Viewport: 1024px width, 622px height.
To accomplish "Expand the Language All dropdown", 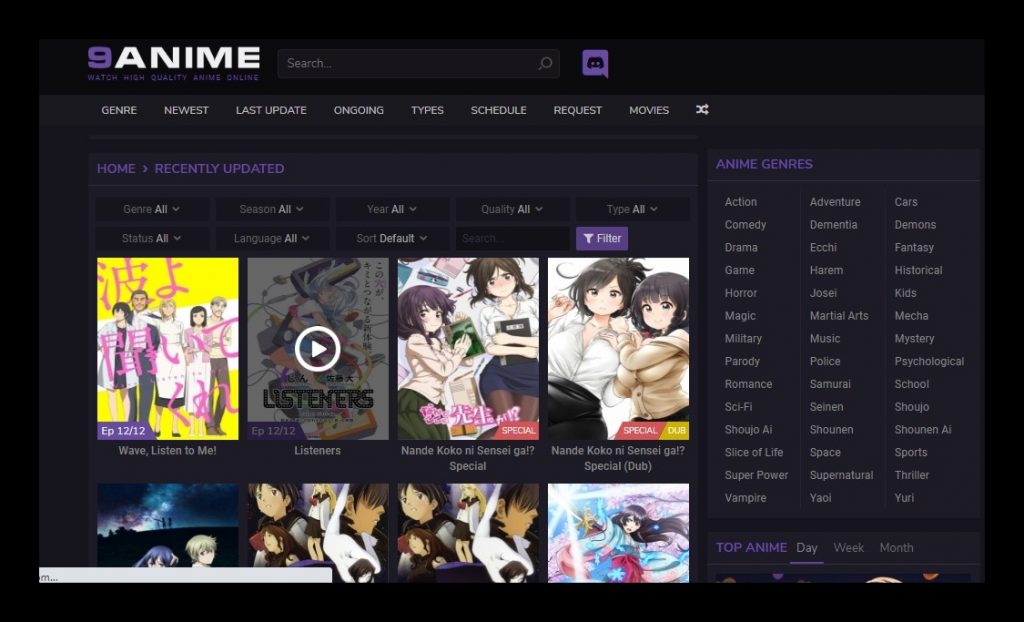I will click(272, 238).
